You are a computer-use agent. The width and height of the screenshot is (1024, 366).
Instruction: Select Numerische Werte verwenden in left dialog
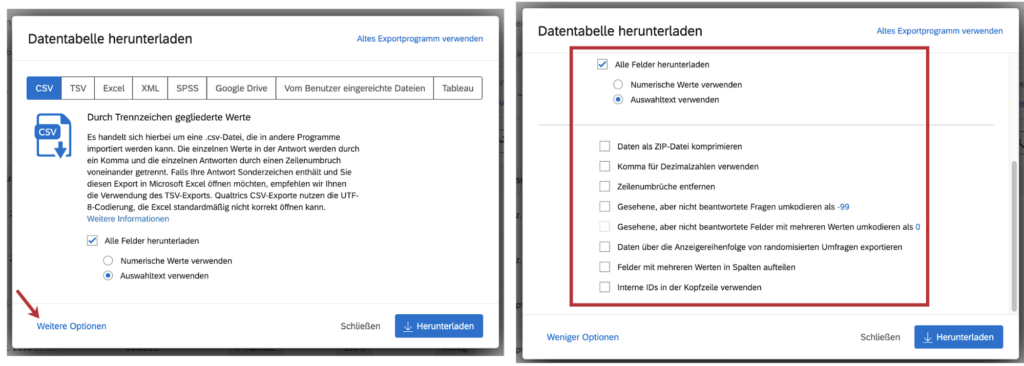108,260
